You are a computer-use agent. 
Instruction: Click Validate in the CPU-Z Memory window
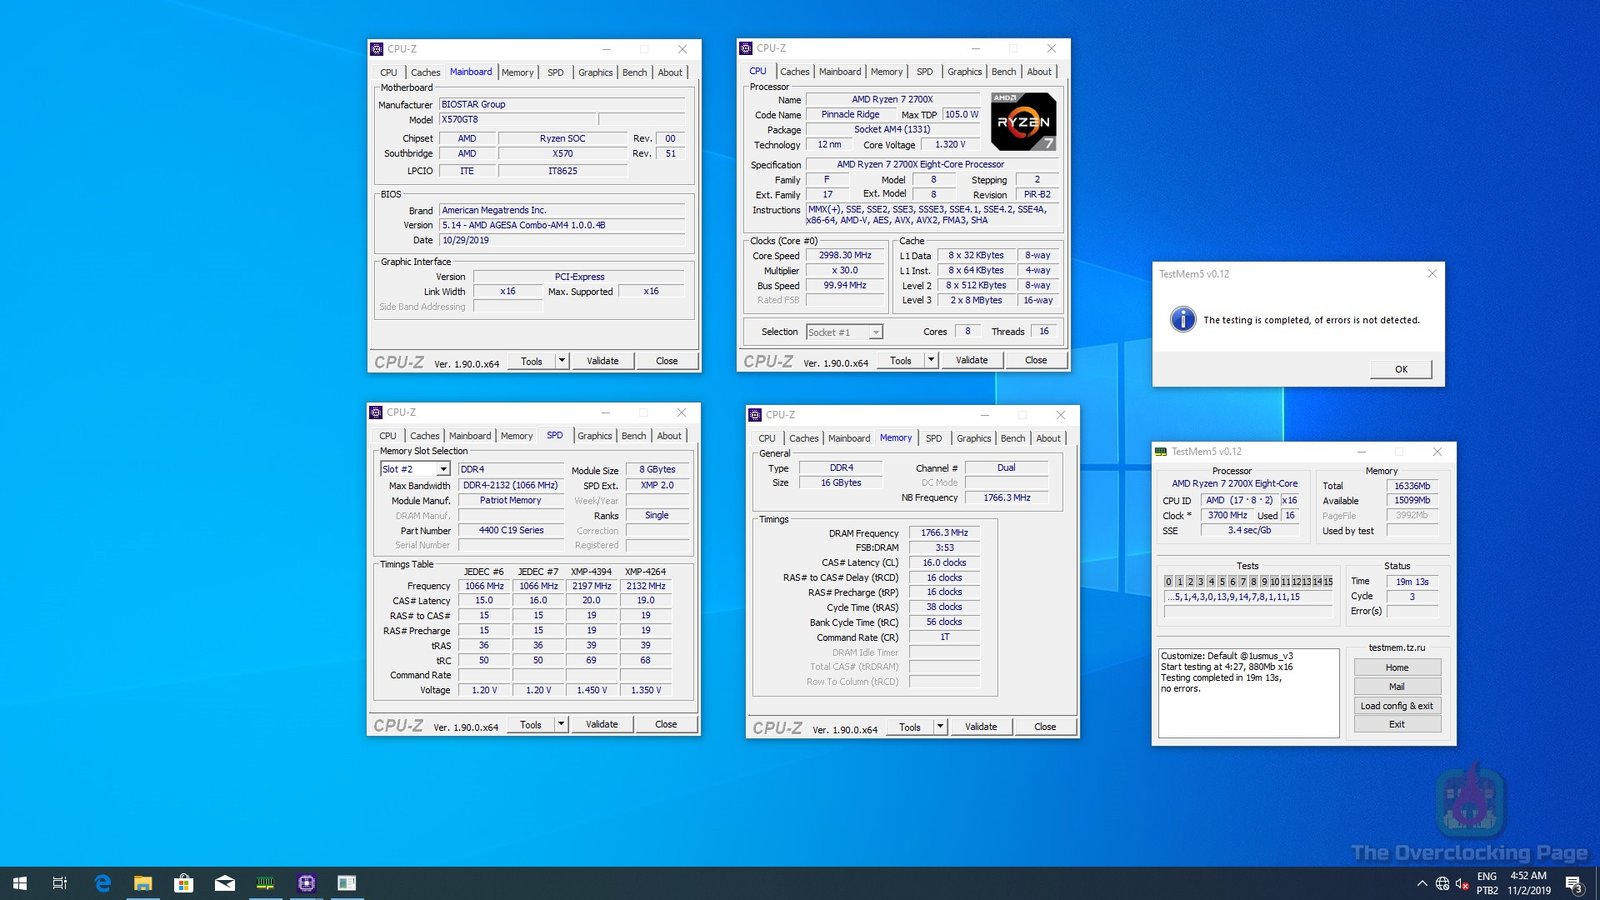pos(980,727)
